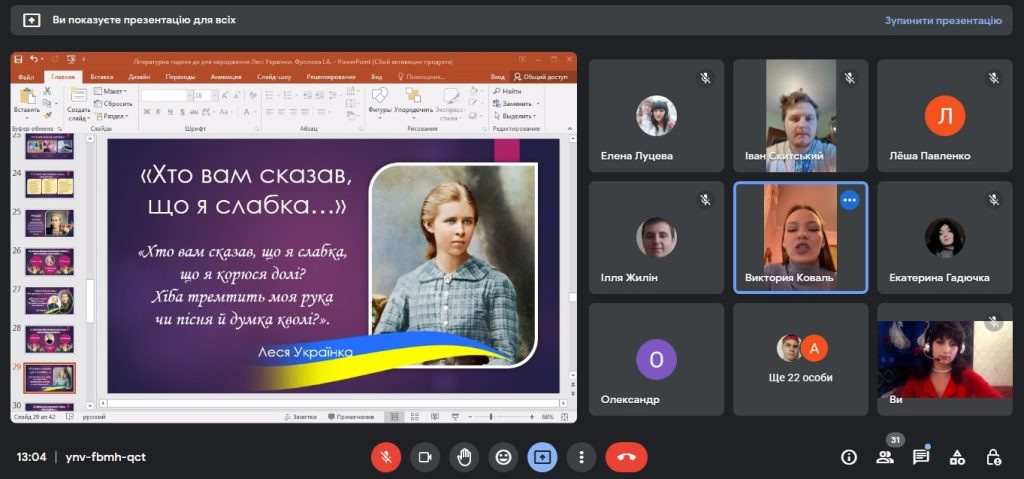Open the chat with everyone panel
Viewport: 1024px width, 479px height.
click(921, 457)
